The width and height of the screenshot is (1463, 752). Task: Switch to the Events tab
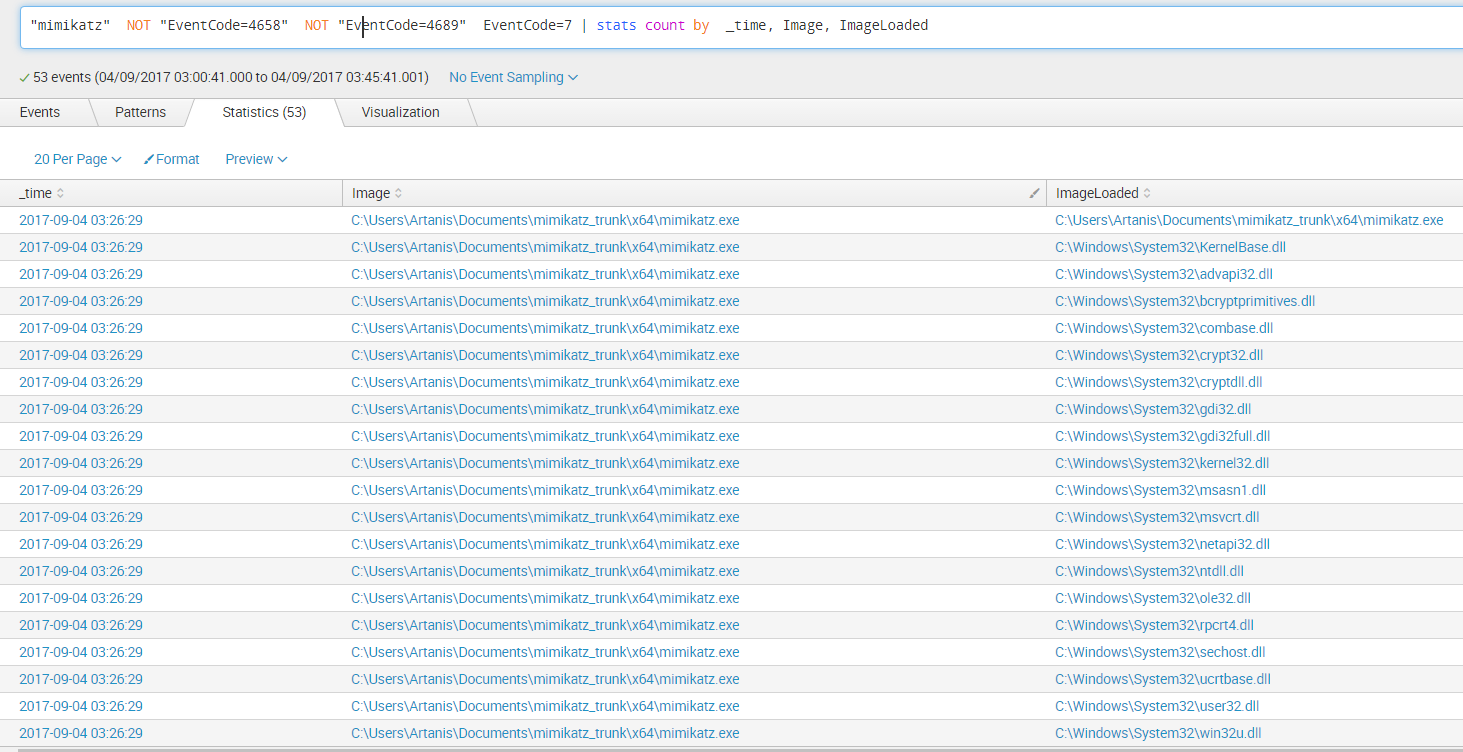40,112
